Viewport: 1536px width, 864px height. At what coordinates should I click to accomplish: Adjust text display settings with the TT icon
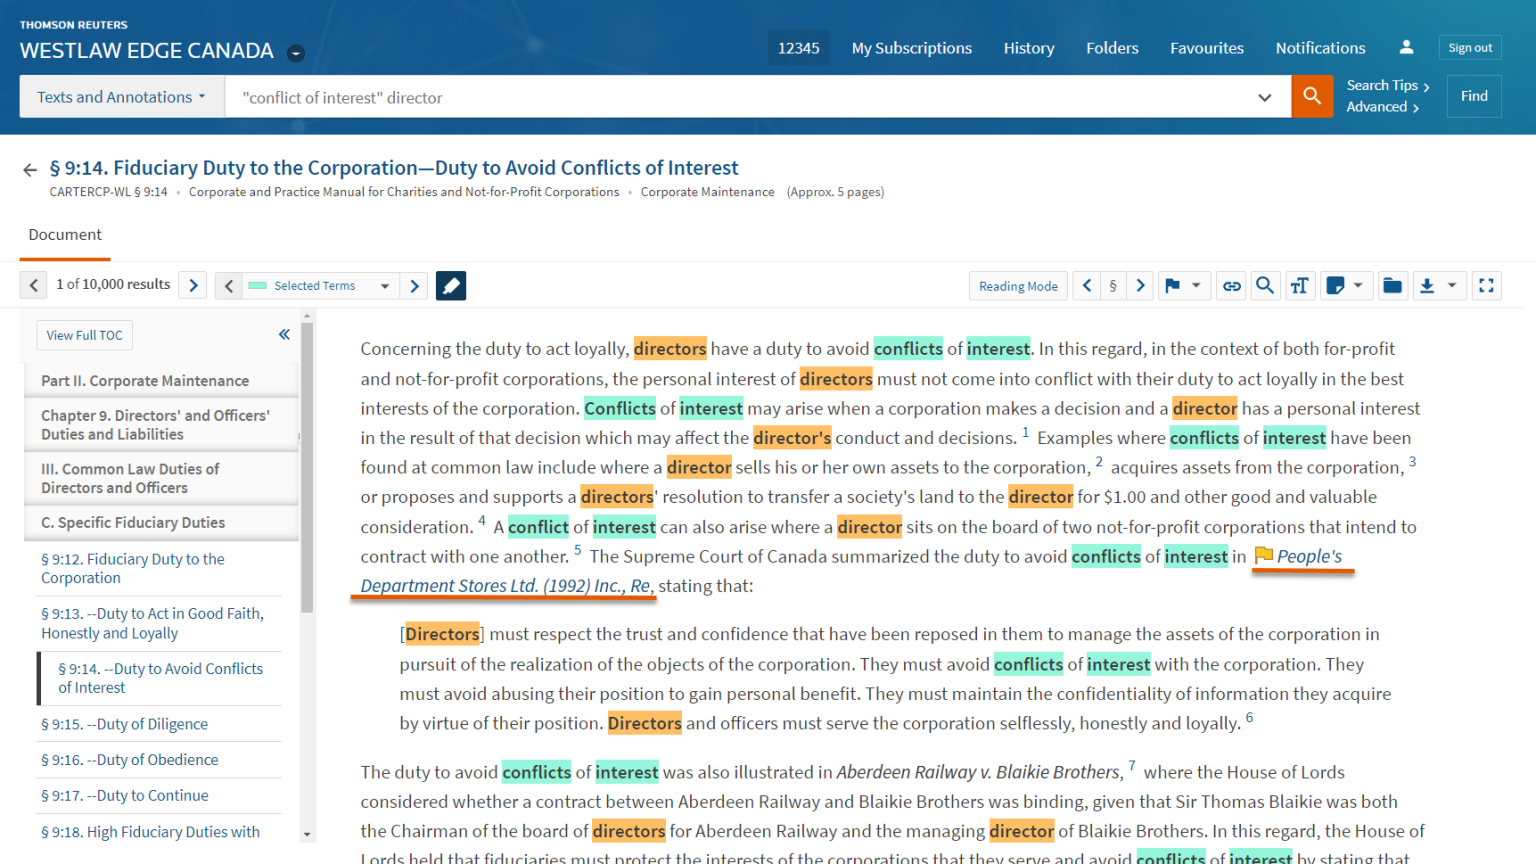click(x=1300, y=285)
